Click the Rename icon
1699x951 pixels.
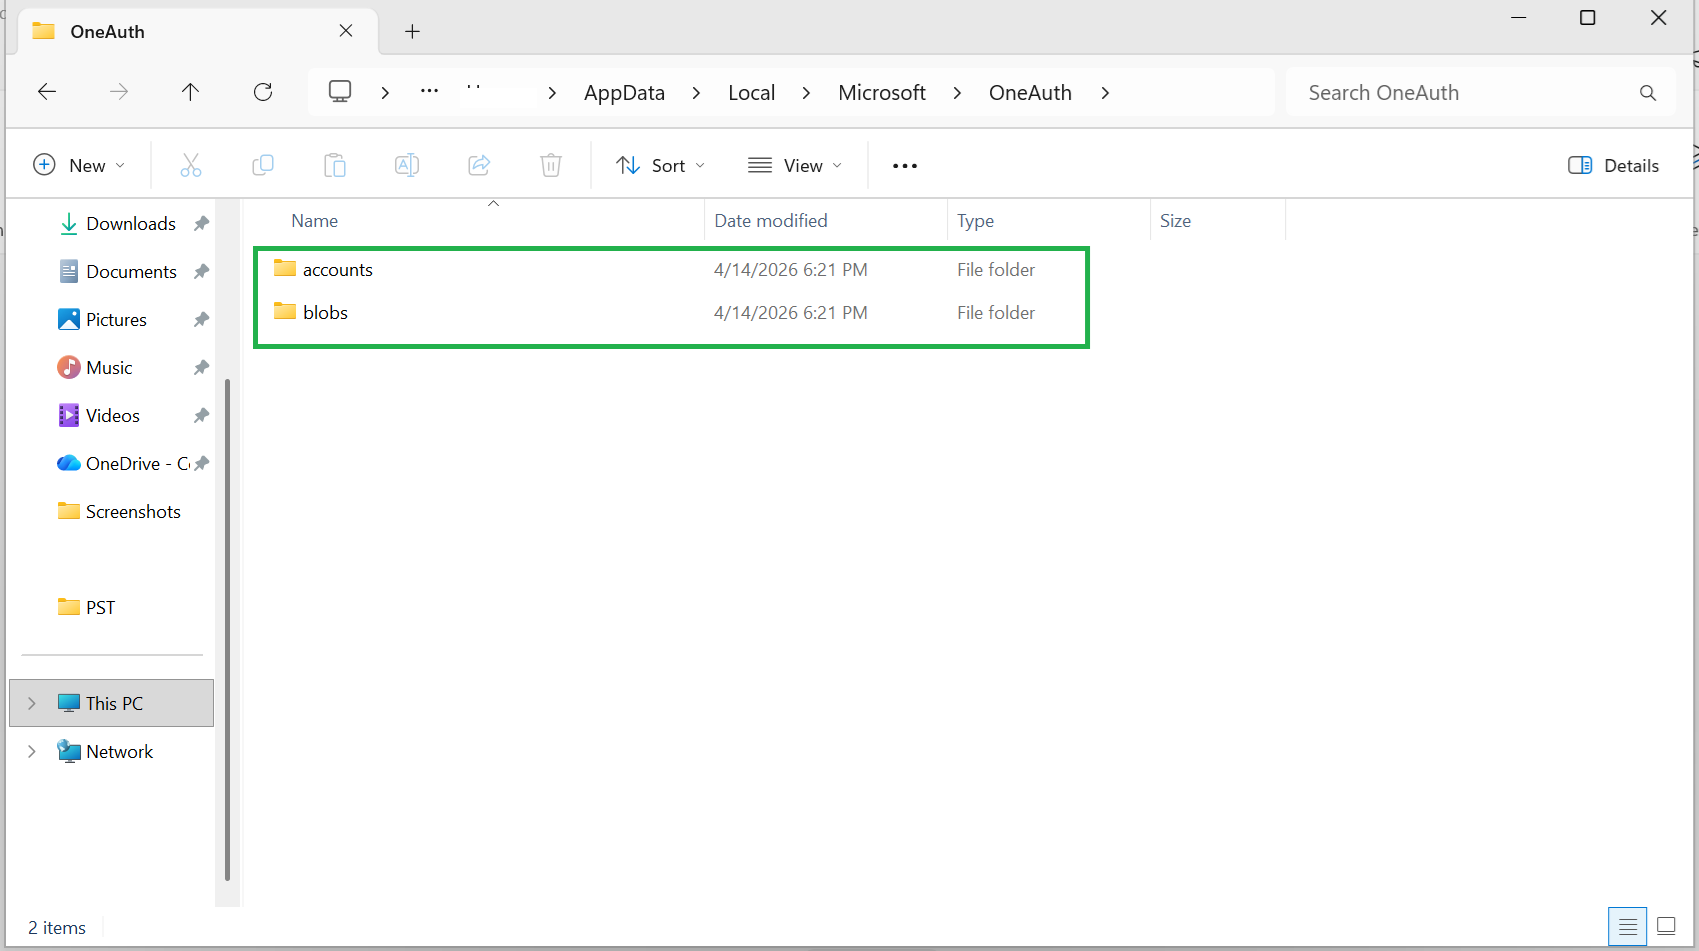[407, 165]
